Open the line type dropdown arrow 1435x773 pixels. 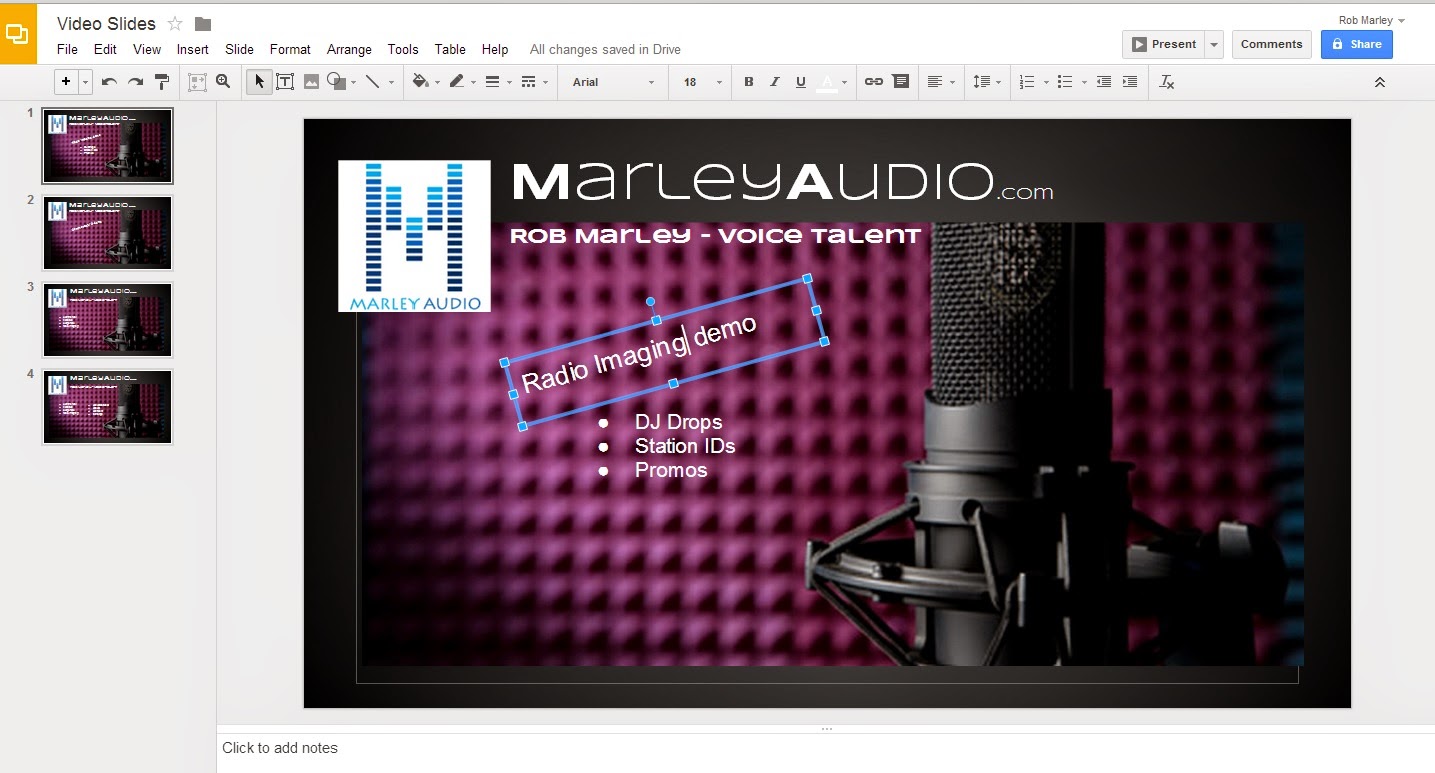click(391, 82)
